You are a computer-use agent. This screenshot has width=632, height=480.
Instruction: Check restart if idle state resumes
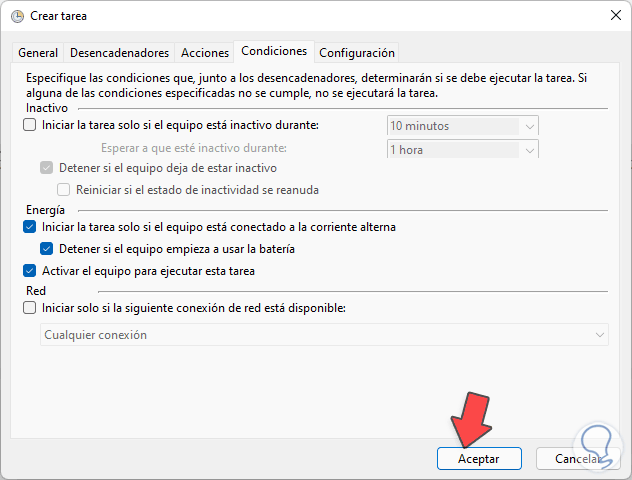[64, 190]
